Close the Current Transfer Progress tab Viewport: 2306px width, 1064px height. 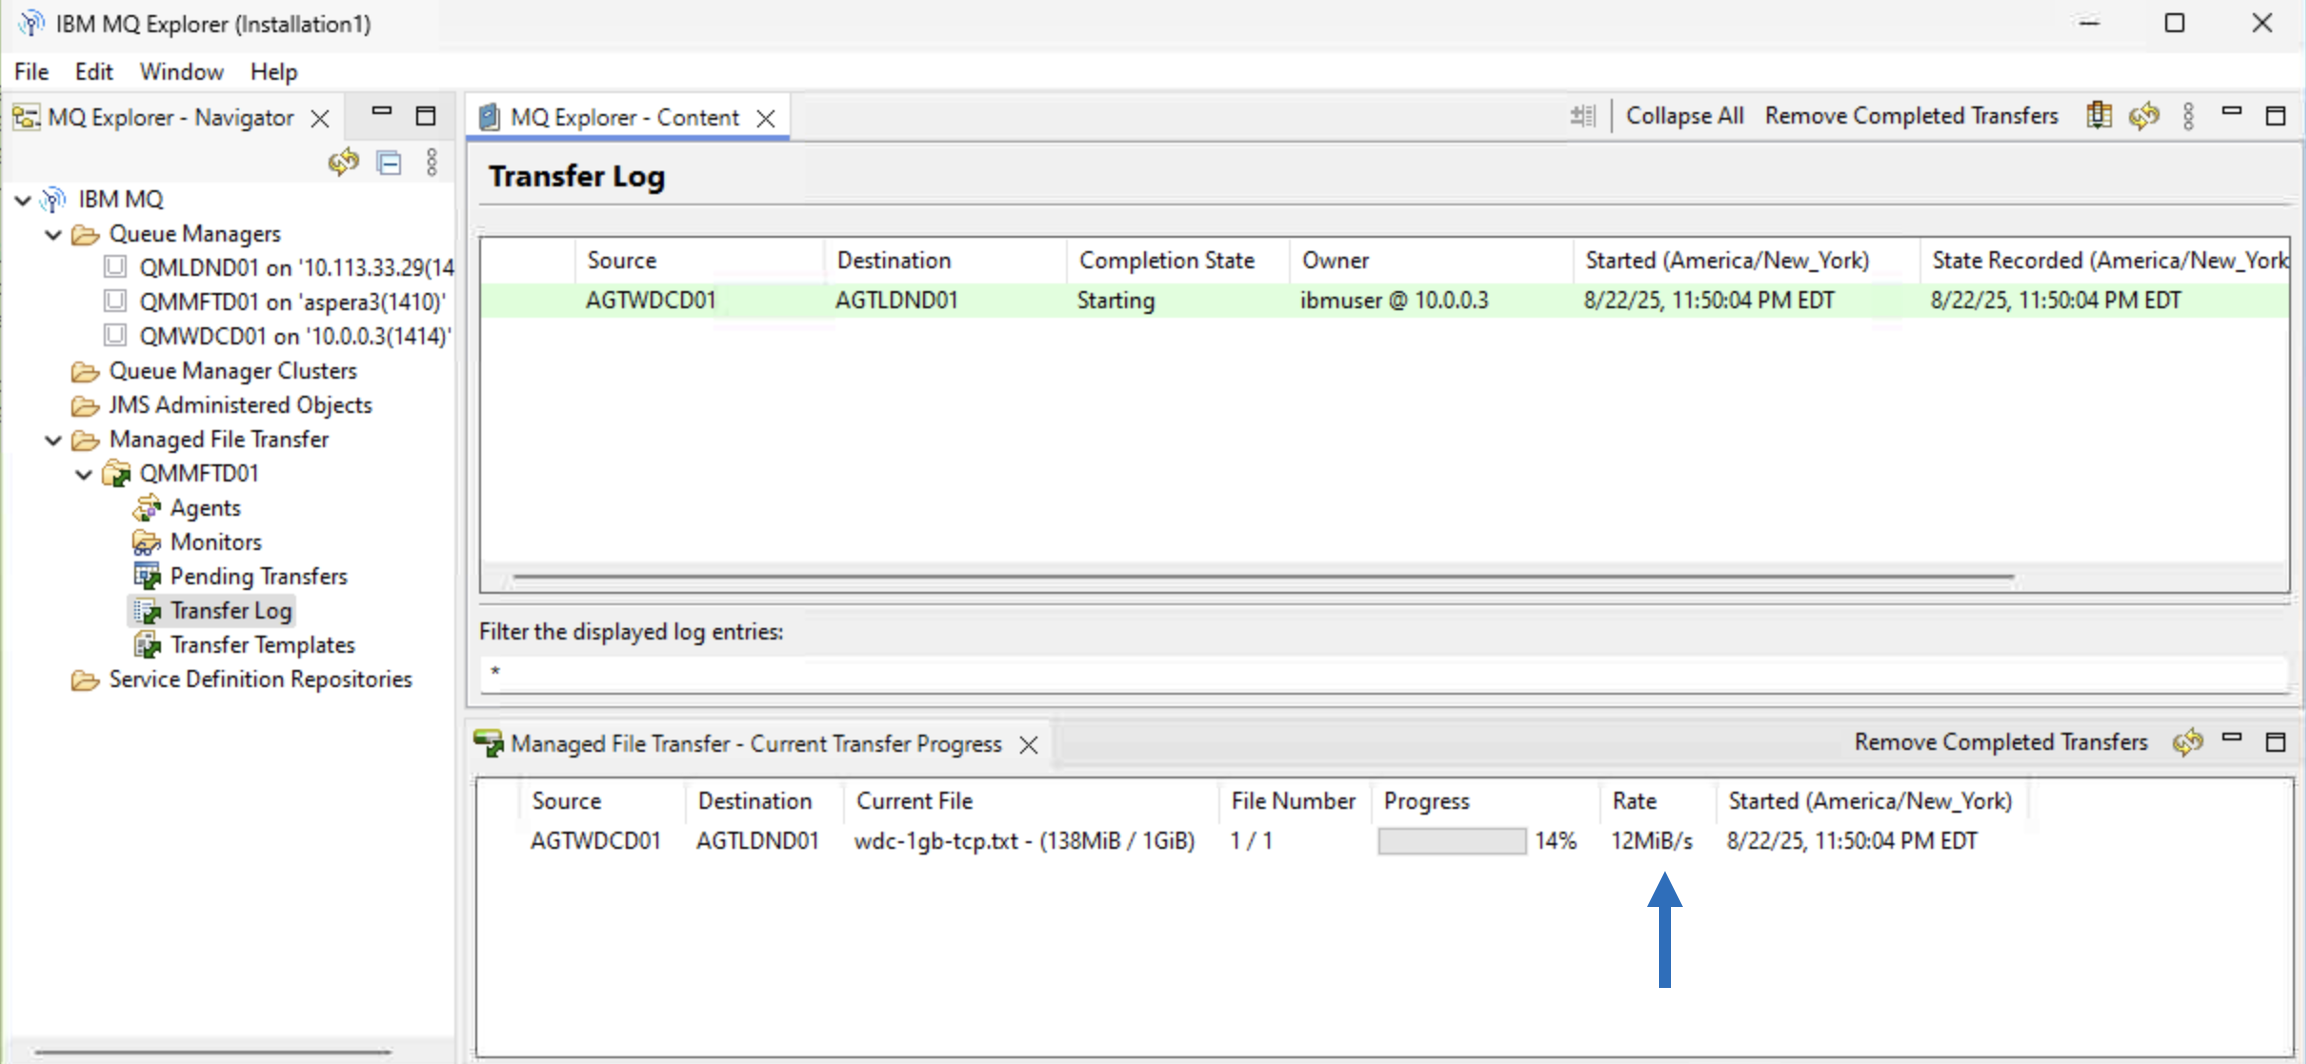pos(1028,745)
